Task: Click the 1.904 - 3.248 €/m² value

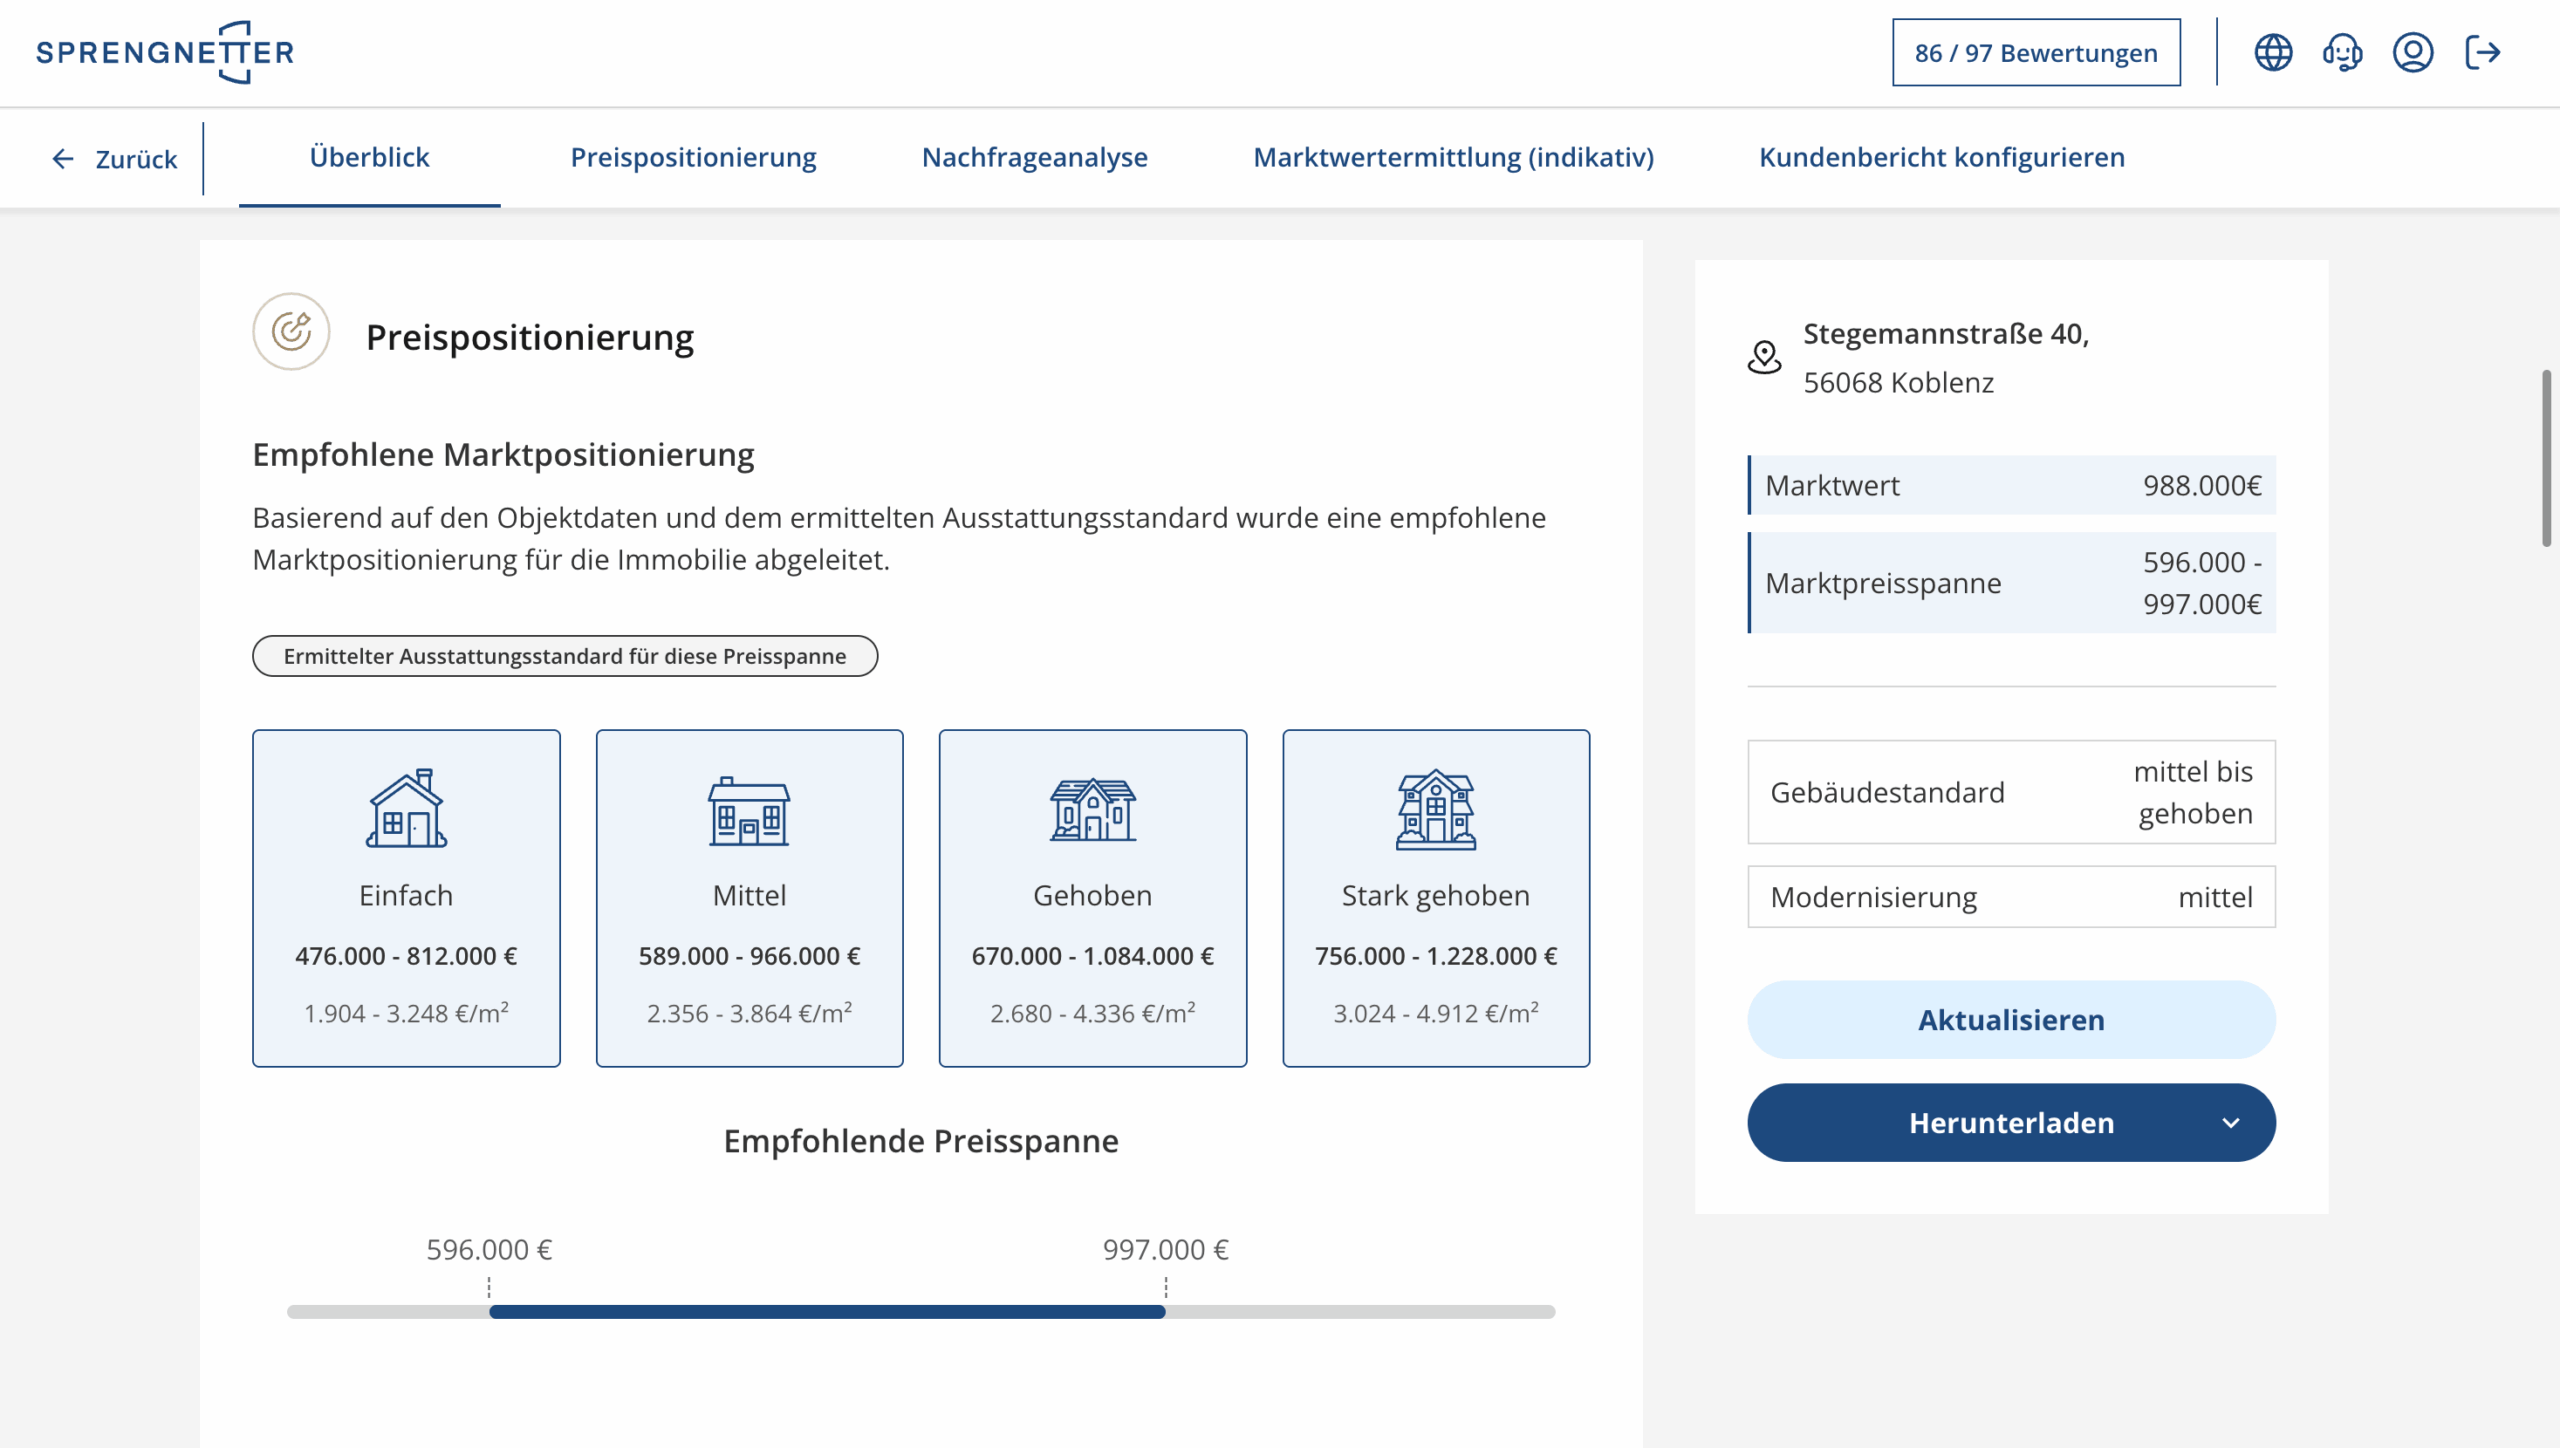Action: 406,1012
